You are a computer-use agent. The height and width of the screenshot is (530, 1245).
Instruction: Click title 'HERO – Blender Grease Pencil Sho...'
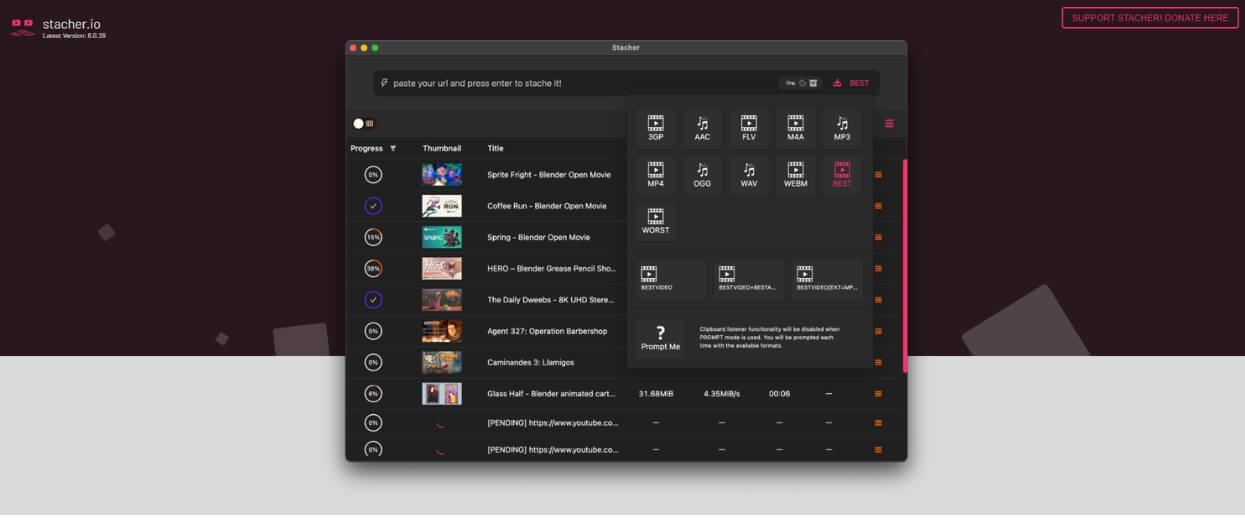(553, 268)
